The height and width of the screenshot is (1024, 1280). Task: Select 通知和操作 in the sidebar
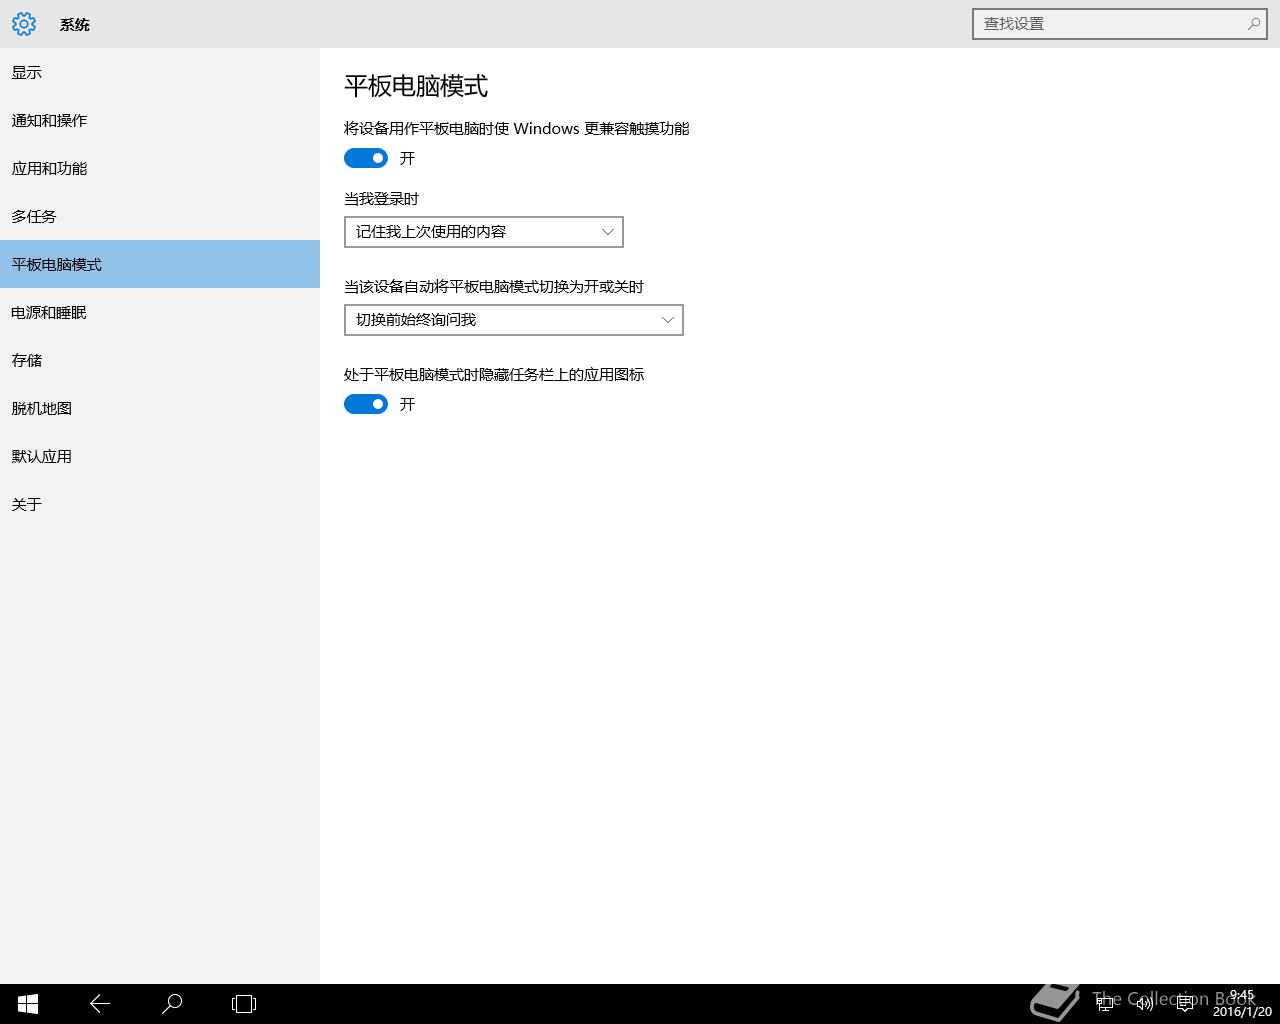(x=160, y=120)
